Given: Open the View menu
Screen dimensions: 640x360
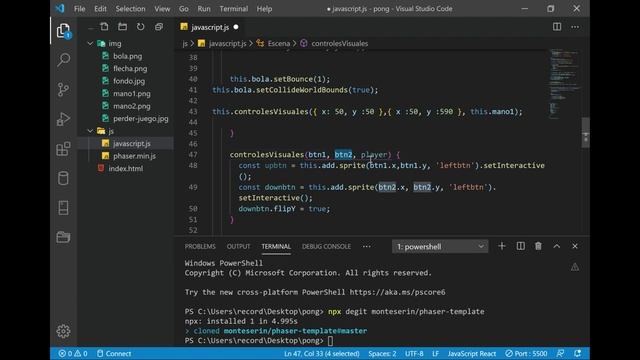Looking at the screenshot, I should coord(162,9).
